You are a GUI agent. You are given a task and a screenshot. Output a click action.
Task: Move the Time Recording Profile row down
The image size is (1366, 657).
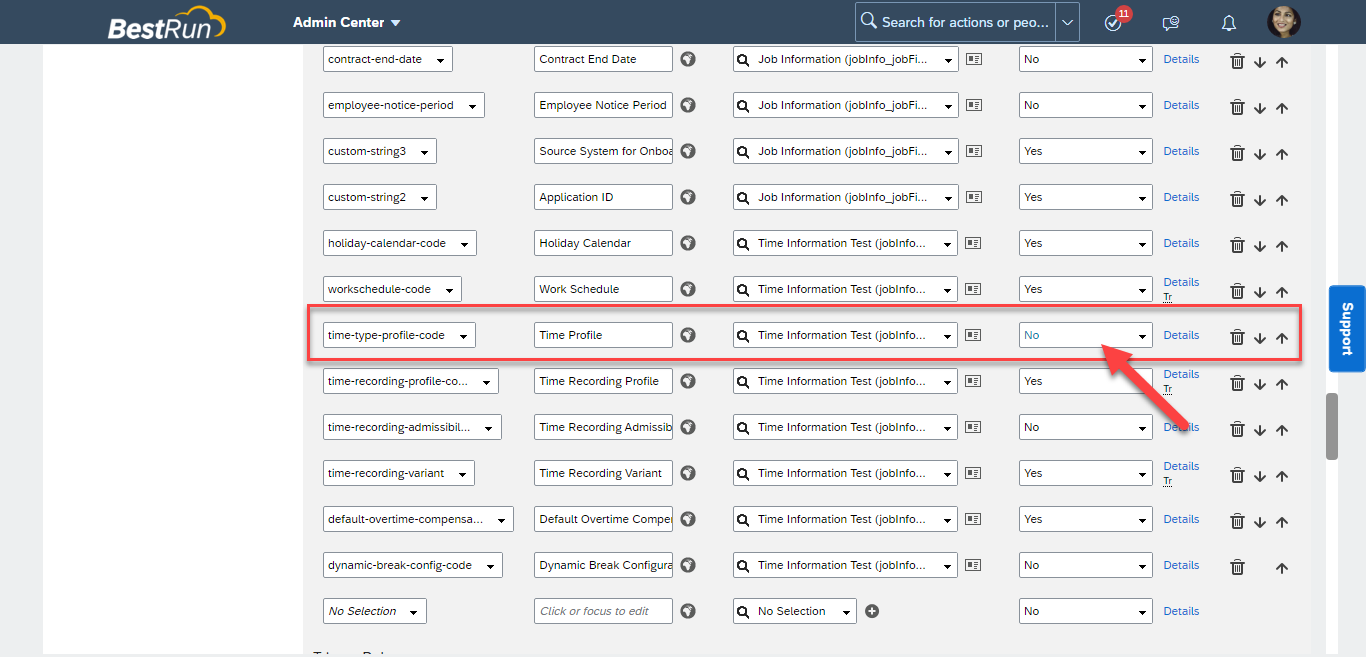(x=1260, y=384)
